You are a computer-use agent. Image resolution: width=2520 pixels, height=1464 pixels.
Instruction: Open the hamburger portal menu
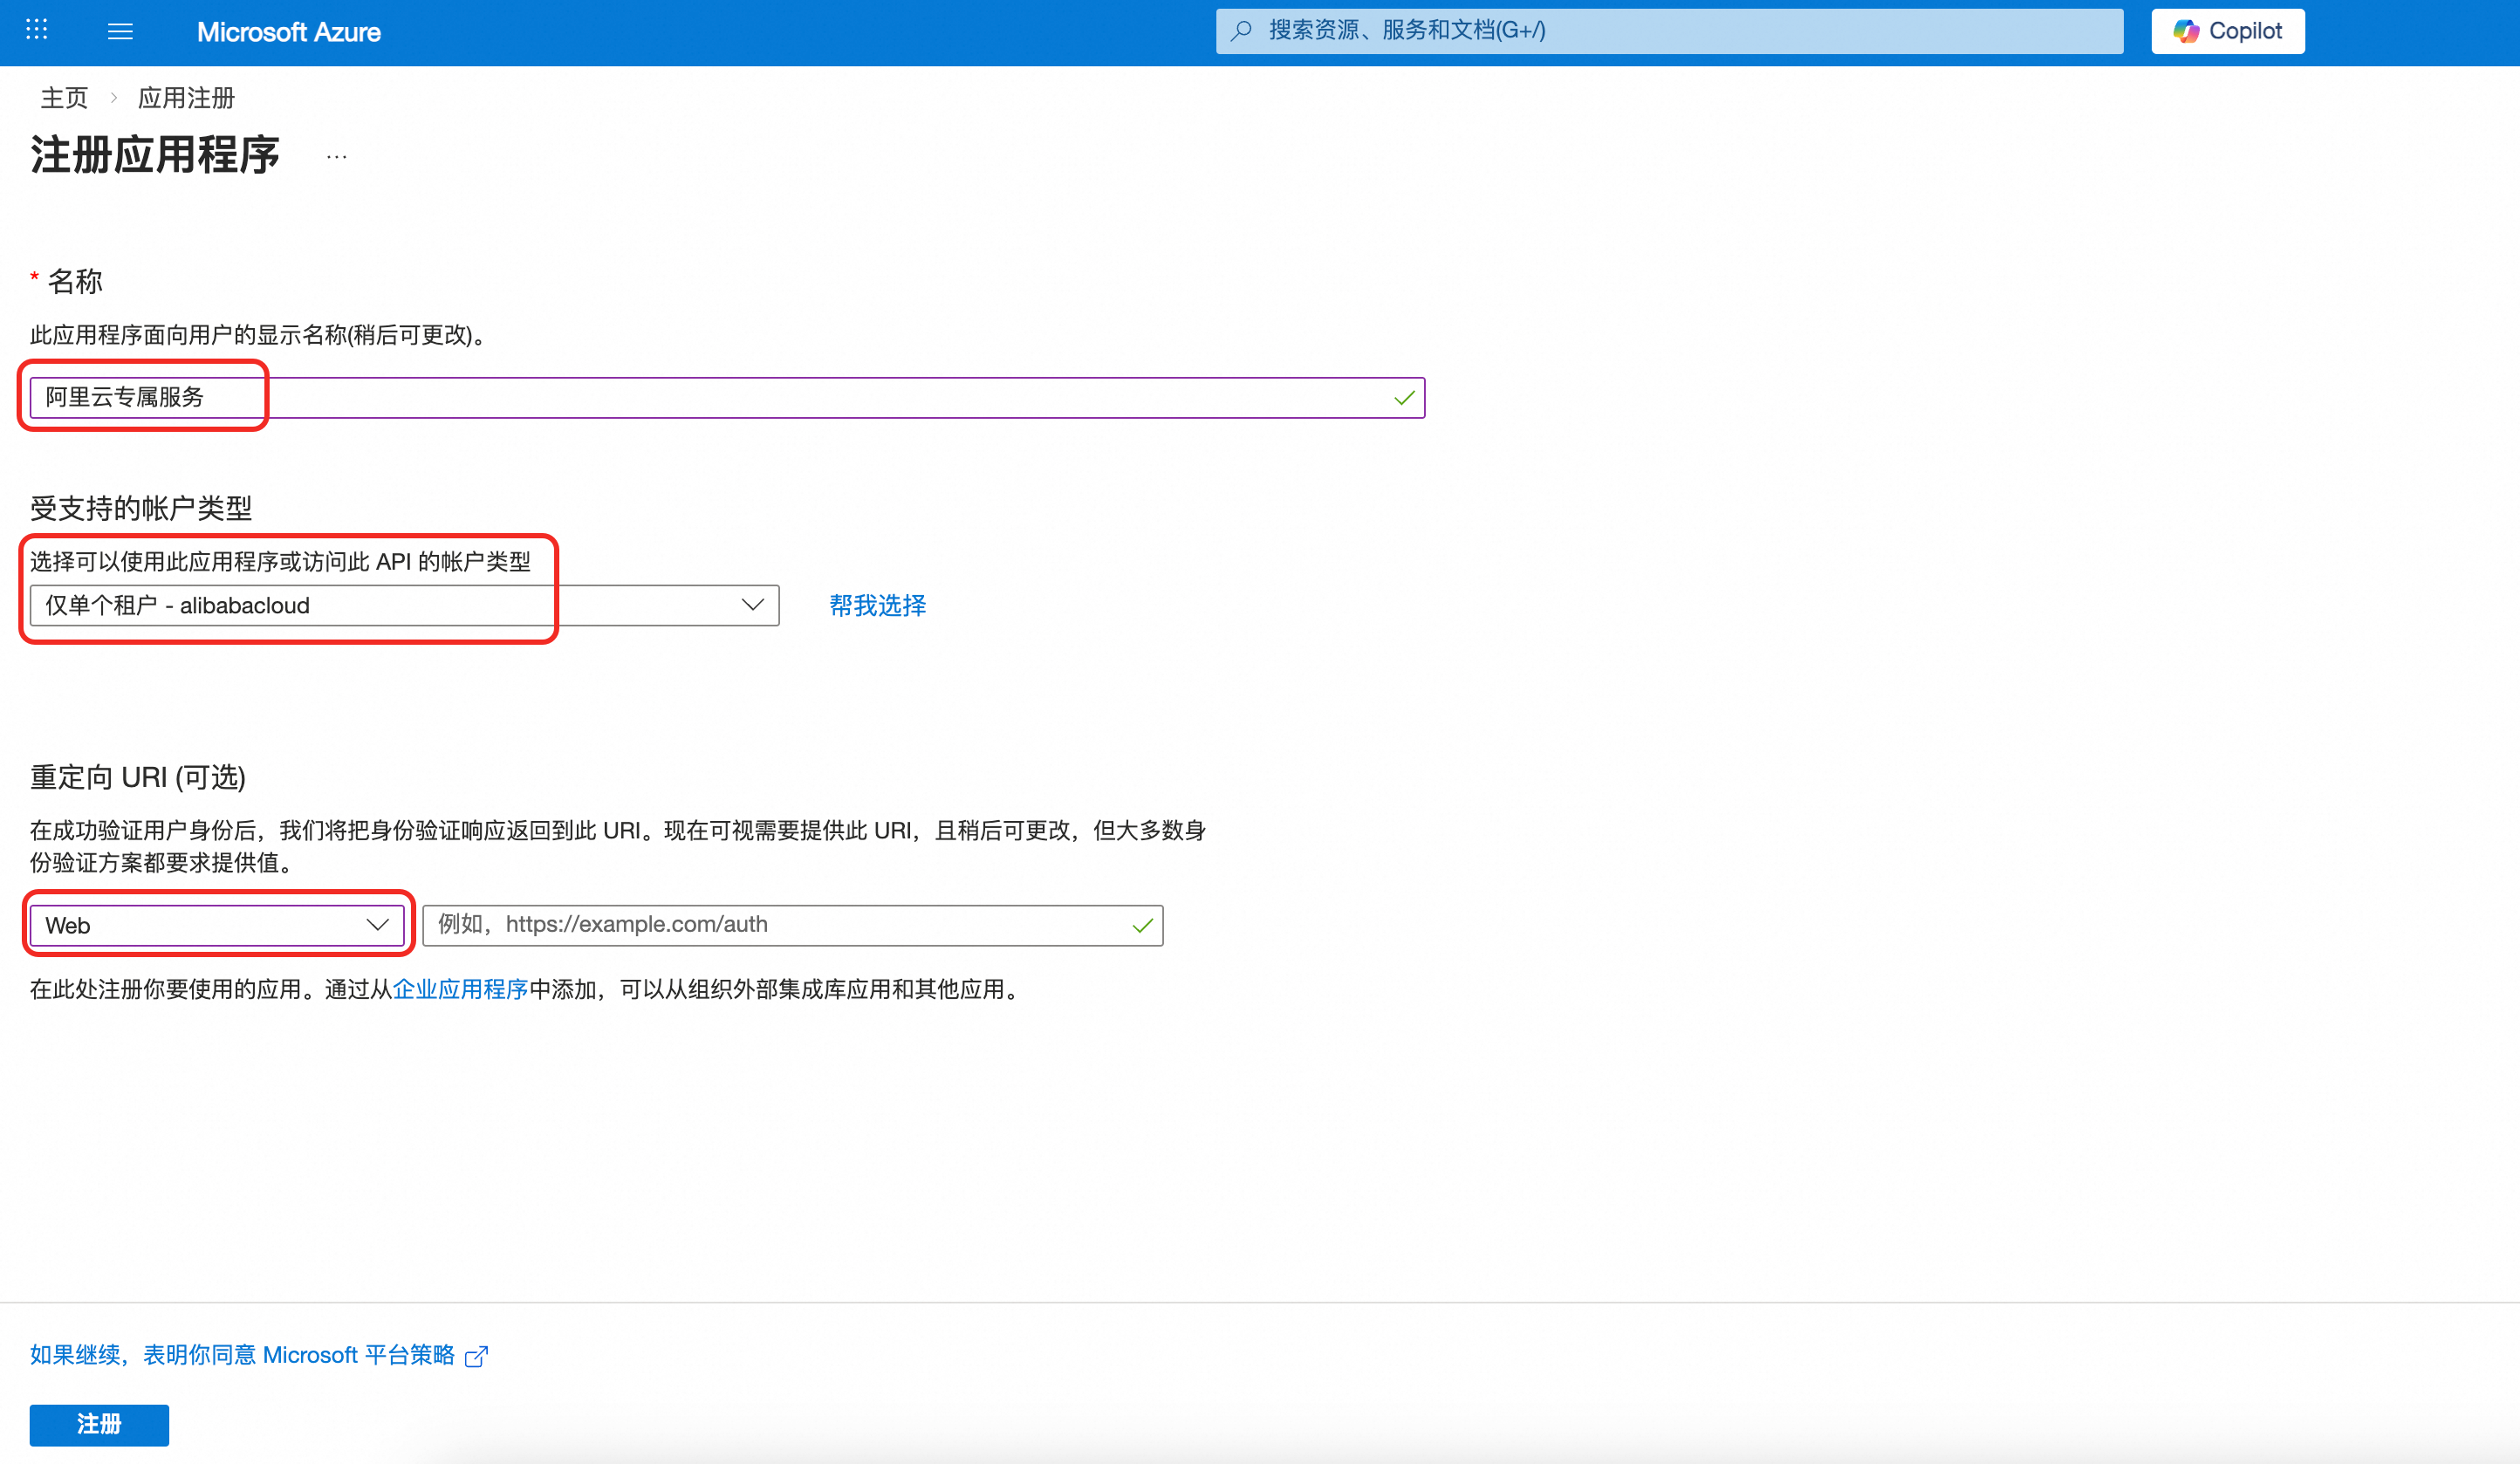click(120, 31)
